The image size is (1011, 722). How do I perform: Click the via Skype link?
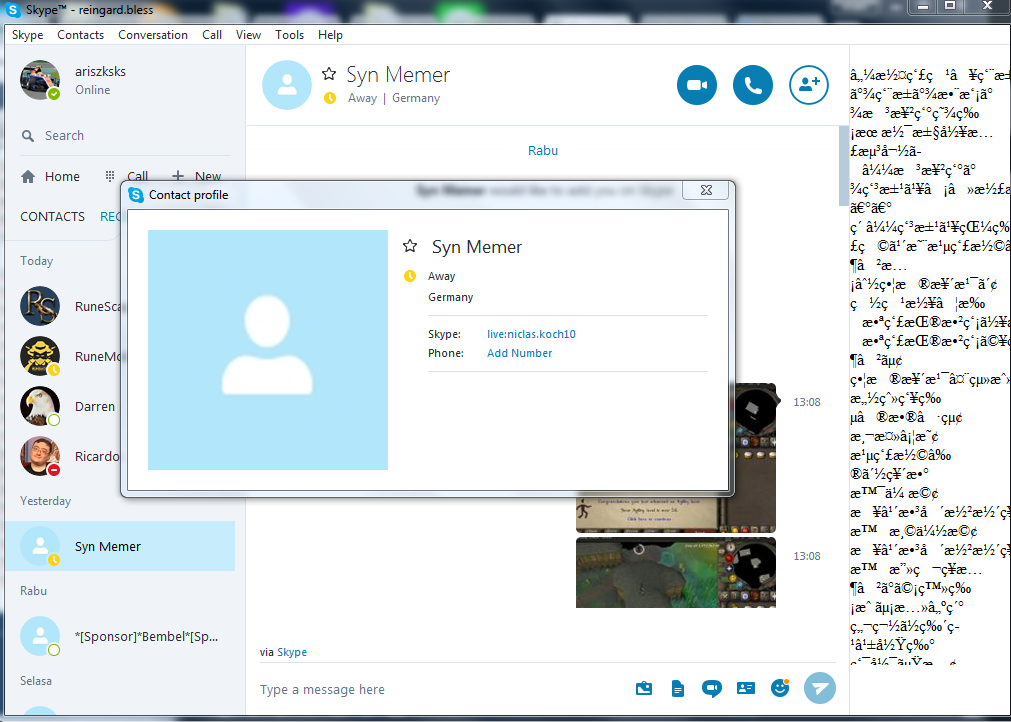(x=292, y=652)
